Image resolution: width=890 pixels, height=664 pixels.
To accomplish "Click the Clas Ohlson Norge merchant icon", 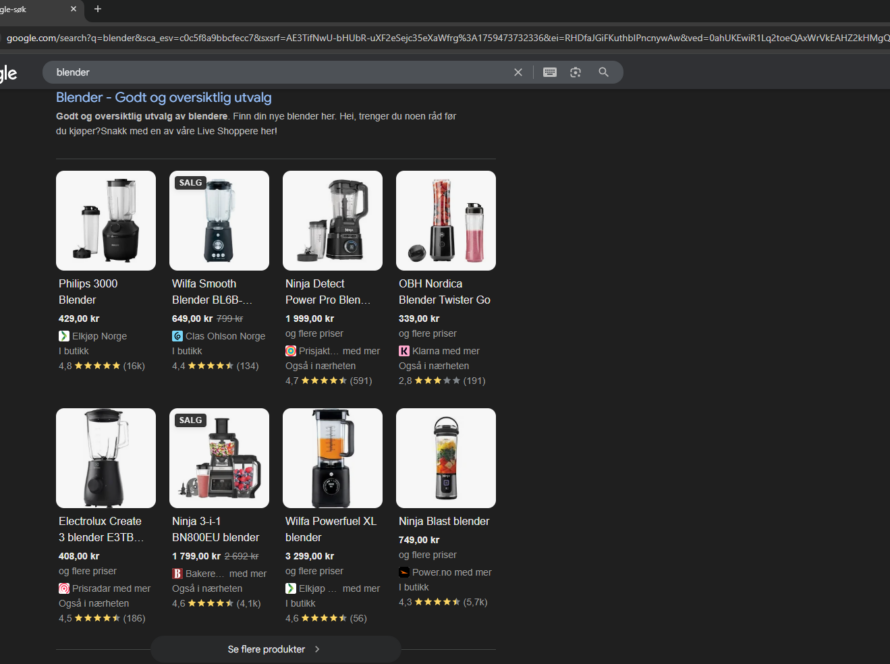I will pyautogui.click(x=177, y=337).
